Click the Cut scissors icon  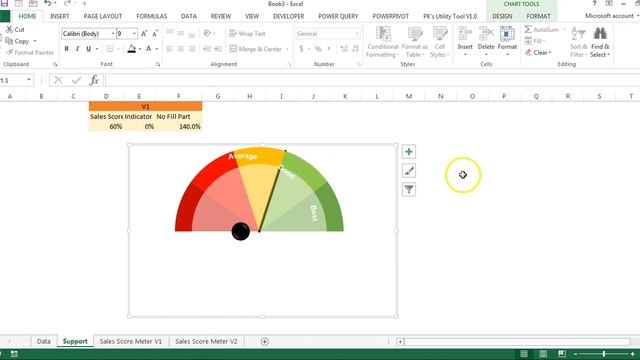pos(9,29)
